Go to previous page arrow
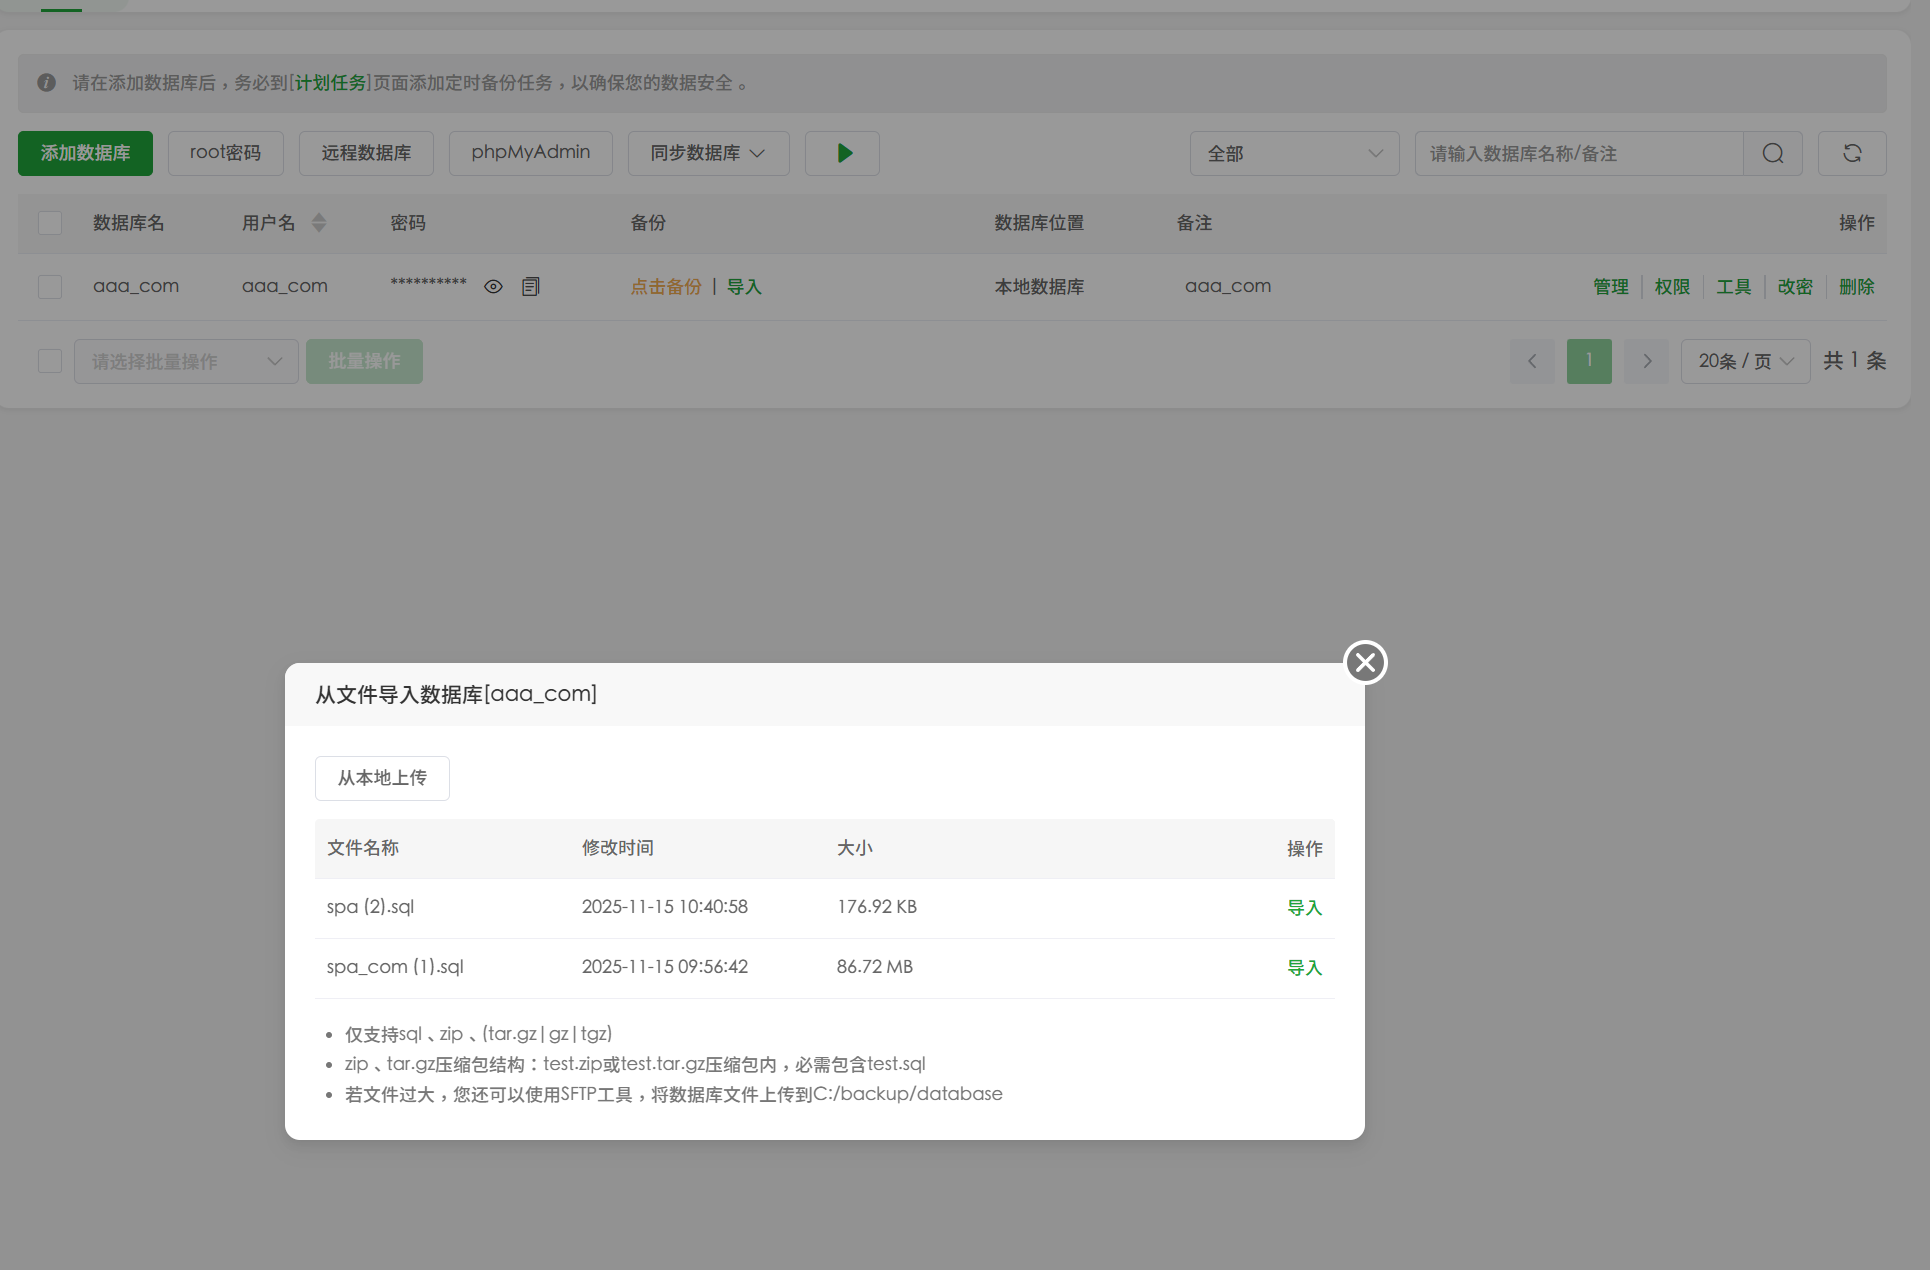The width and height of the screenshot is (1930, 1270). pos(1532,361)
